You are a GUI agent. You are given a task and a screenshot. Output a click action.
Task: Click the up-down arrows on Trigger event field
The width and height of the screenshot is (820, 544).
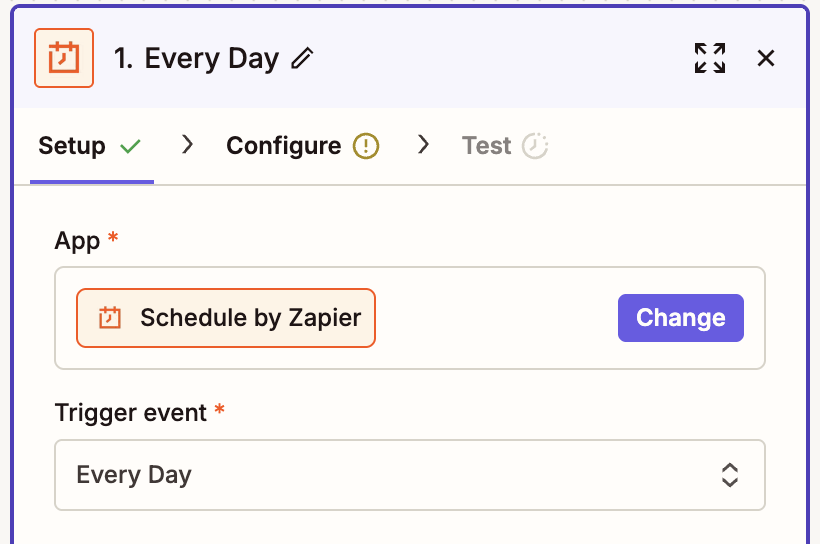(730, 475)
